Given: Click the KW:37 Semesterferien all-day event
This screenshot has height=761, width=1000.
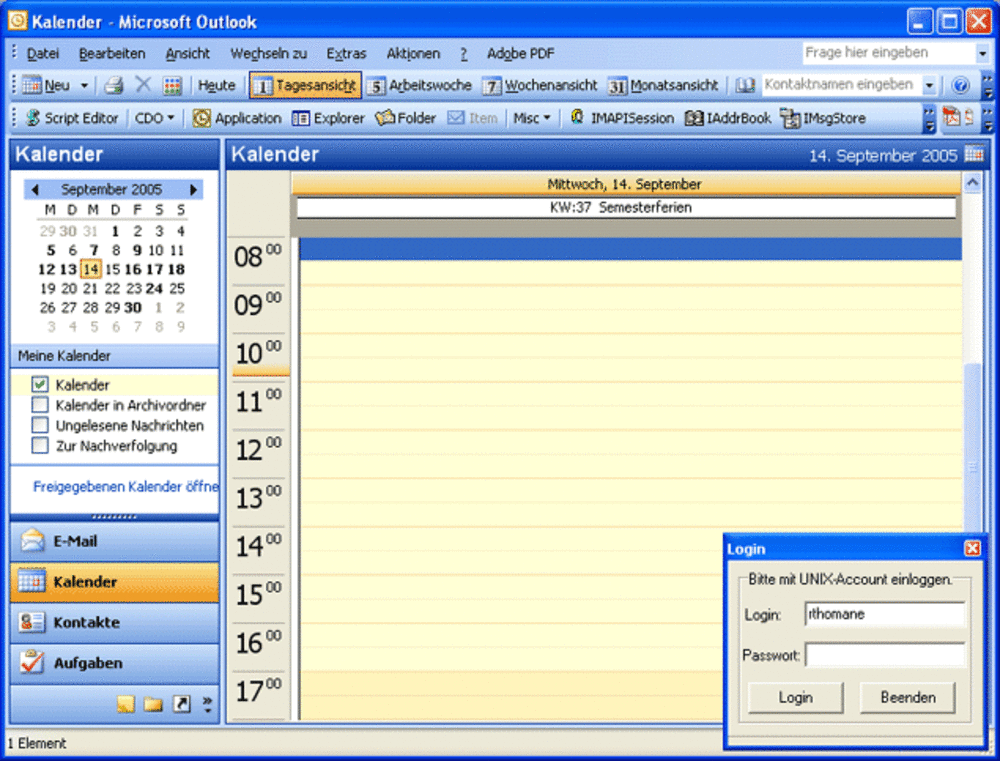Looking at the screenshot, I should (626, 207).
